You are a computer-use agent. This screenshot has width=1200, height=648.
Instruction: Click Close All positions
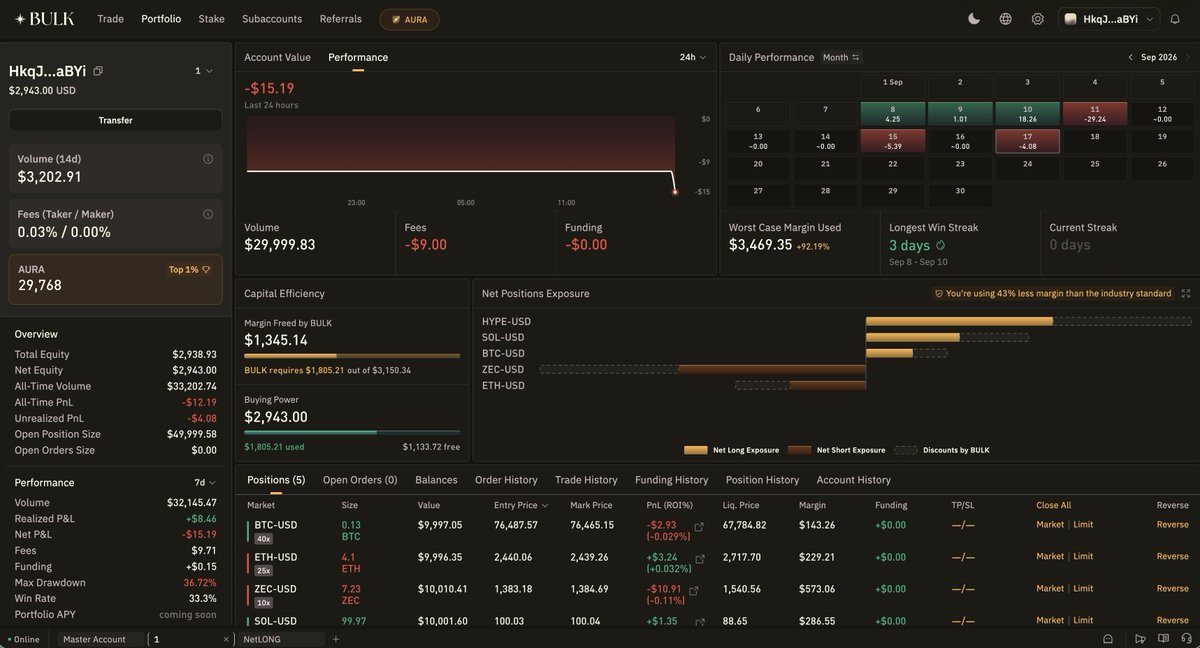coord(1053,506)
